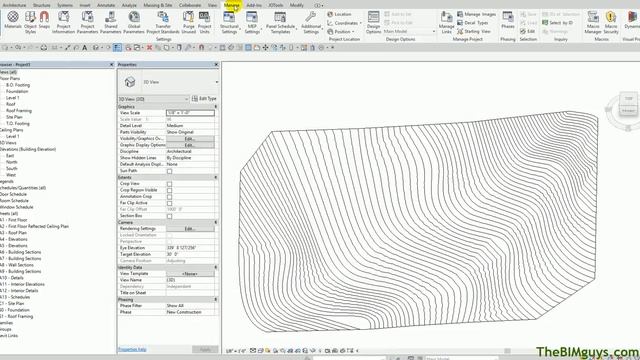
Task: Close the Properties panel
Action: tap(216, 64)
